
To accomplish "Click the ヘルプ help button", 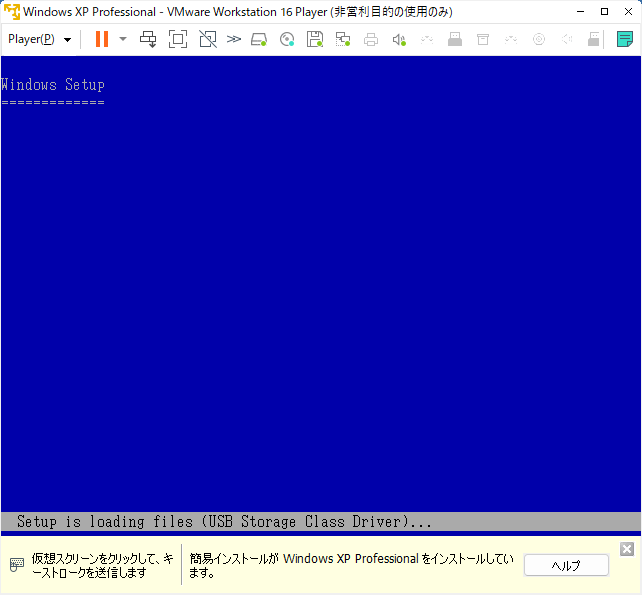I will (x=566, y=565).
